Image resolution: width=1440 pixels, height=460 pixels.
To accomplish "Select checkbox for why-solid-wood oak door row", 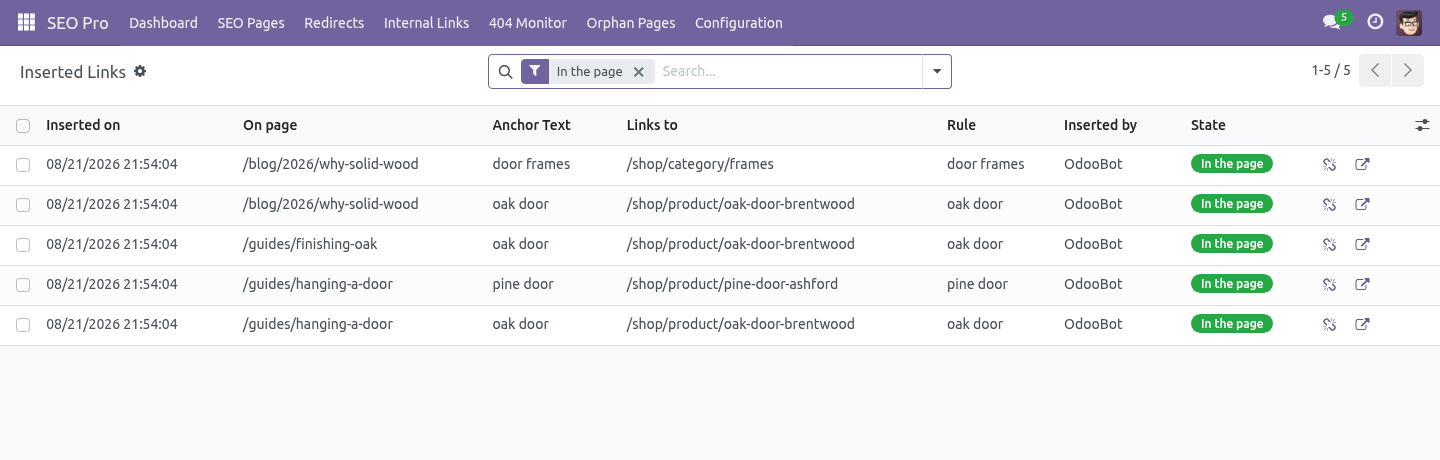I will point(23,204).
